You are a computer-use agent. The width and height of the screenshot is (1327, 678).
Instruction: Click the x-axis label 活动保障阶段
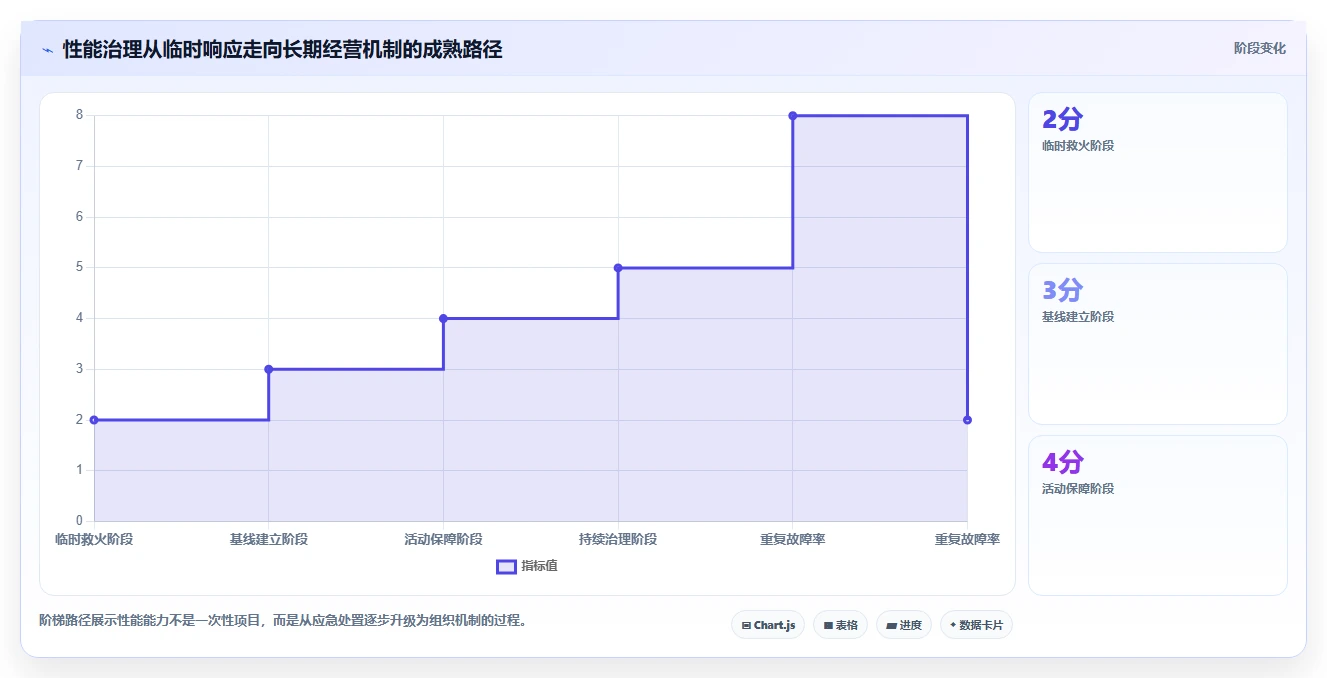pos(443,539)
